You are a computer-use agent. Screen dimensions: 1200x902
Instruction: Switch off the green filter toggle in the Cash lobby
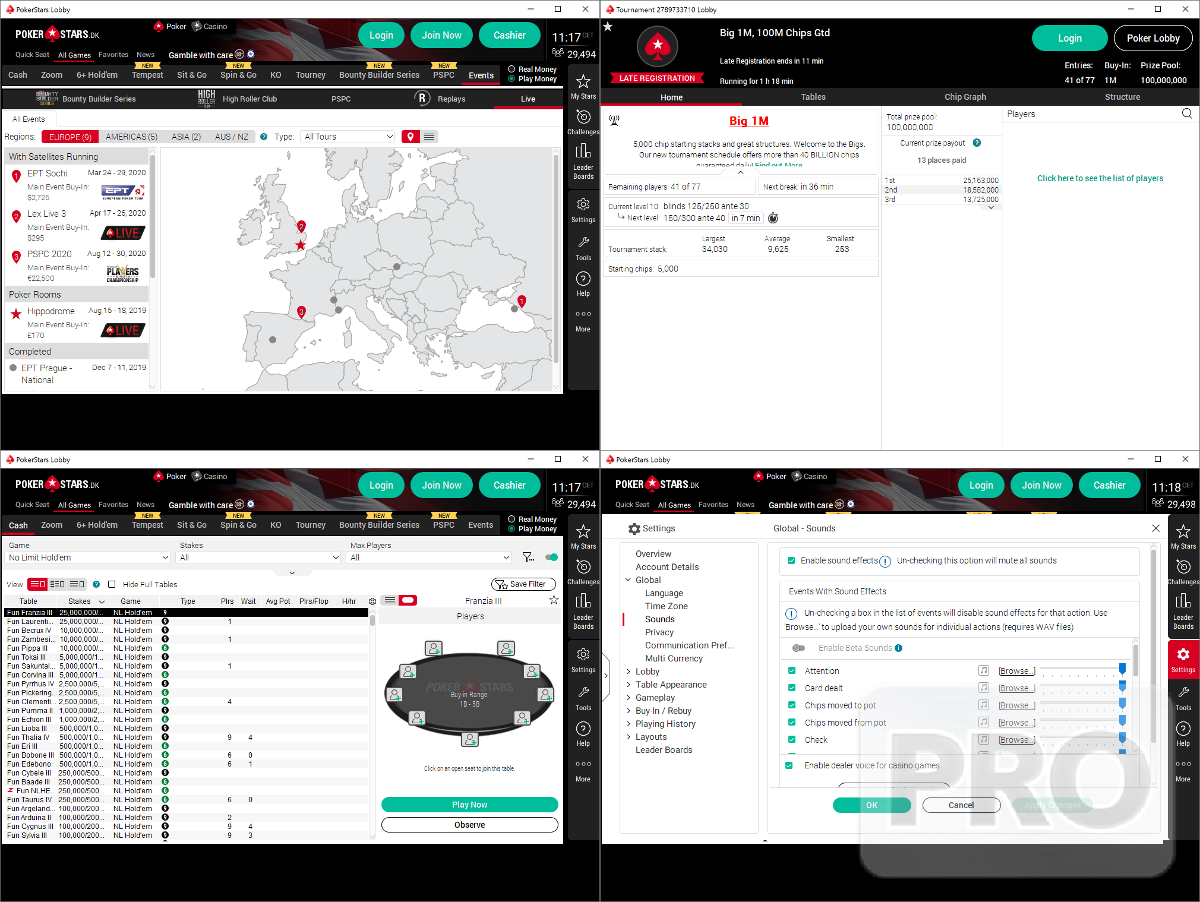click(551, 558)
